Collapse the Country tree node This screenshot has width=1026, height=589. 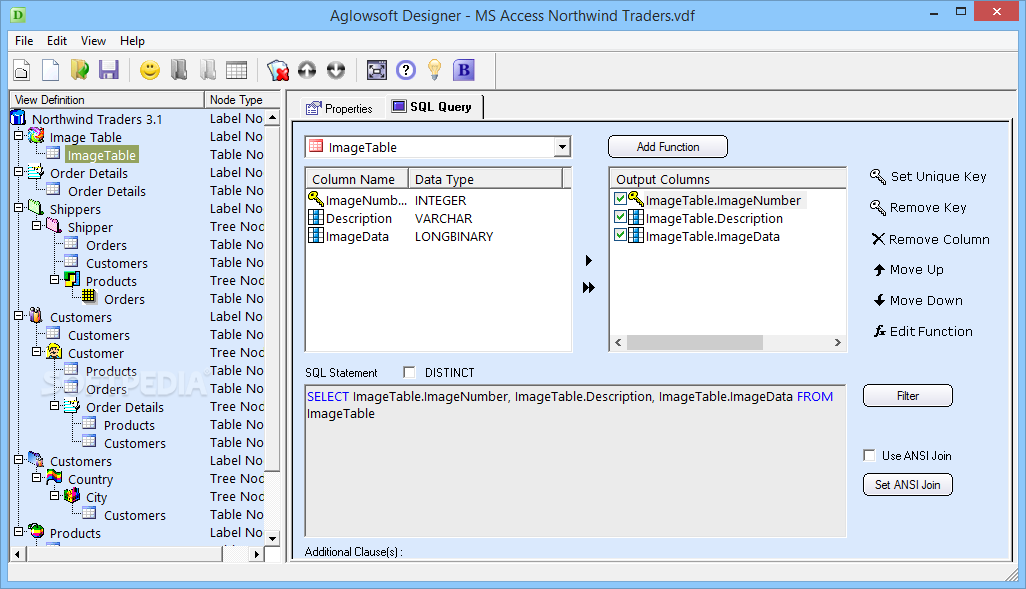coord(37,478)
